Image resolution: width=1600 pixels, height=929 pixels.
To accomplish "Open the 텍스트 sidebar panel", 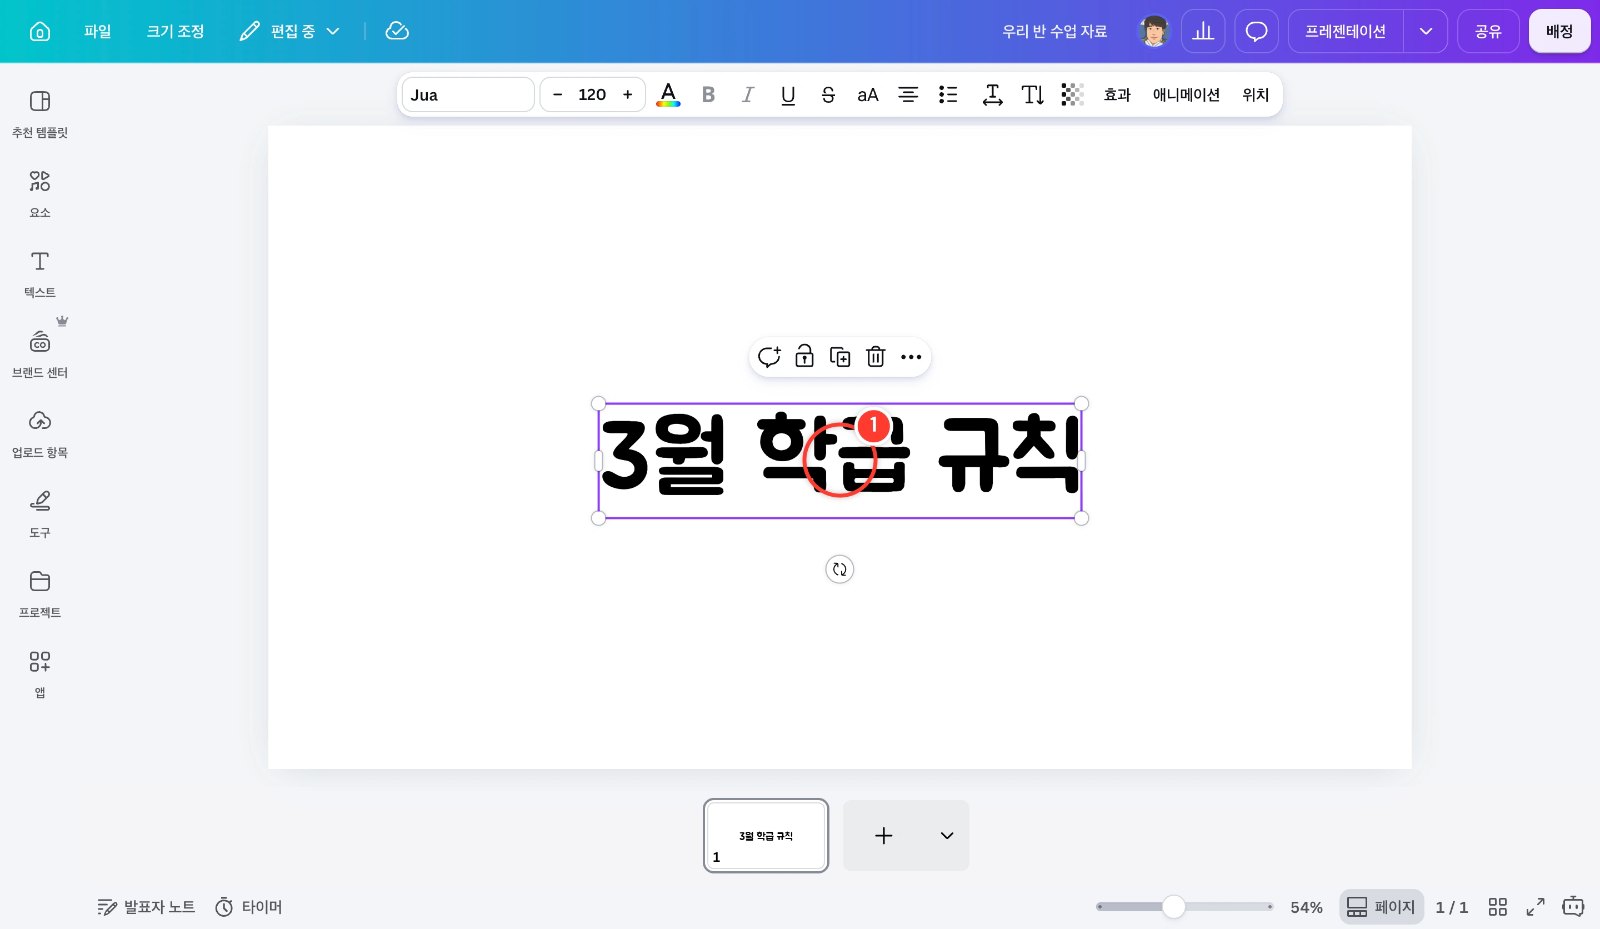I will (x=40, y=273).
